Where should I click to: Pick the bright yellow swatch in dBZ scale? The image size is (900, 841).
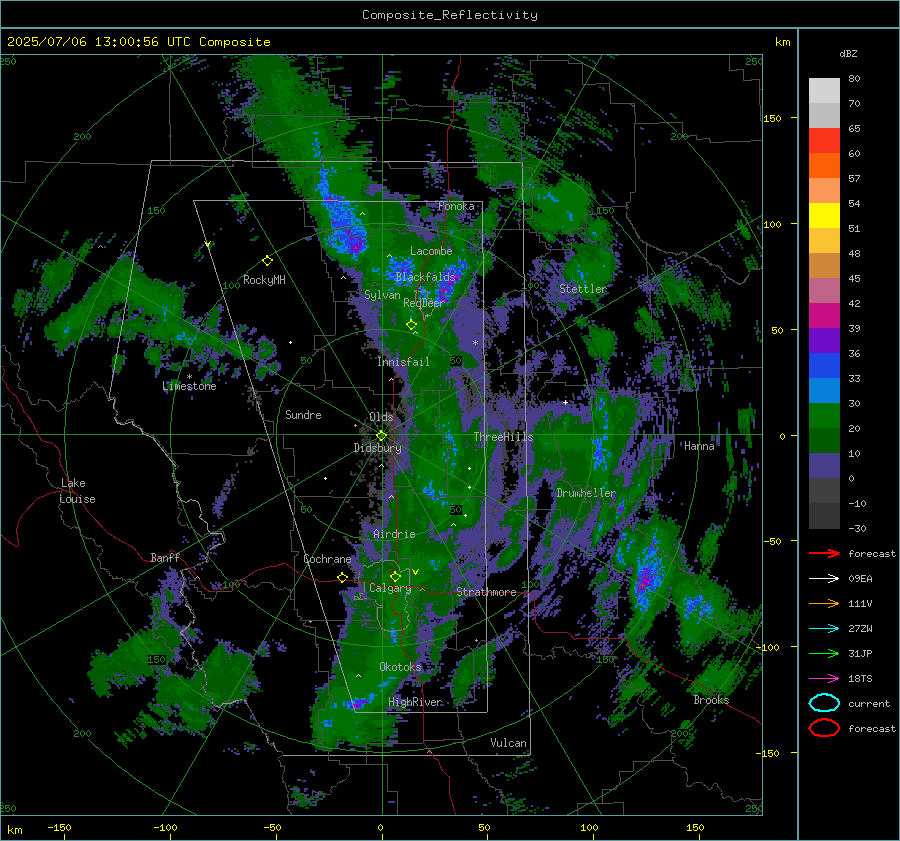pos(824,216)
